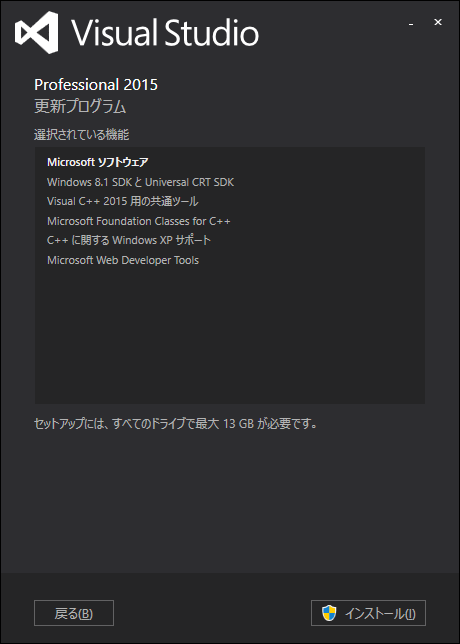Image resolution: width=460 pixels, height=644 pixels.
Task: Click the footer bar between 戻る and インストール buttons
Action: click(212, 613)
